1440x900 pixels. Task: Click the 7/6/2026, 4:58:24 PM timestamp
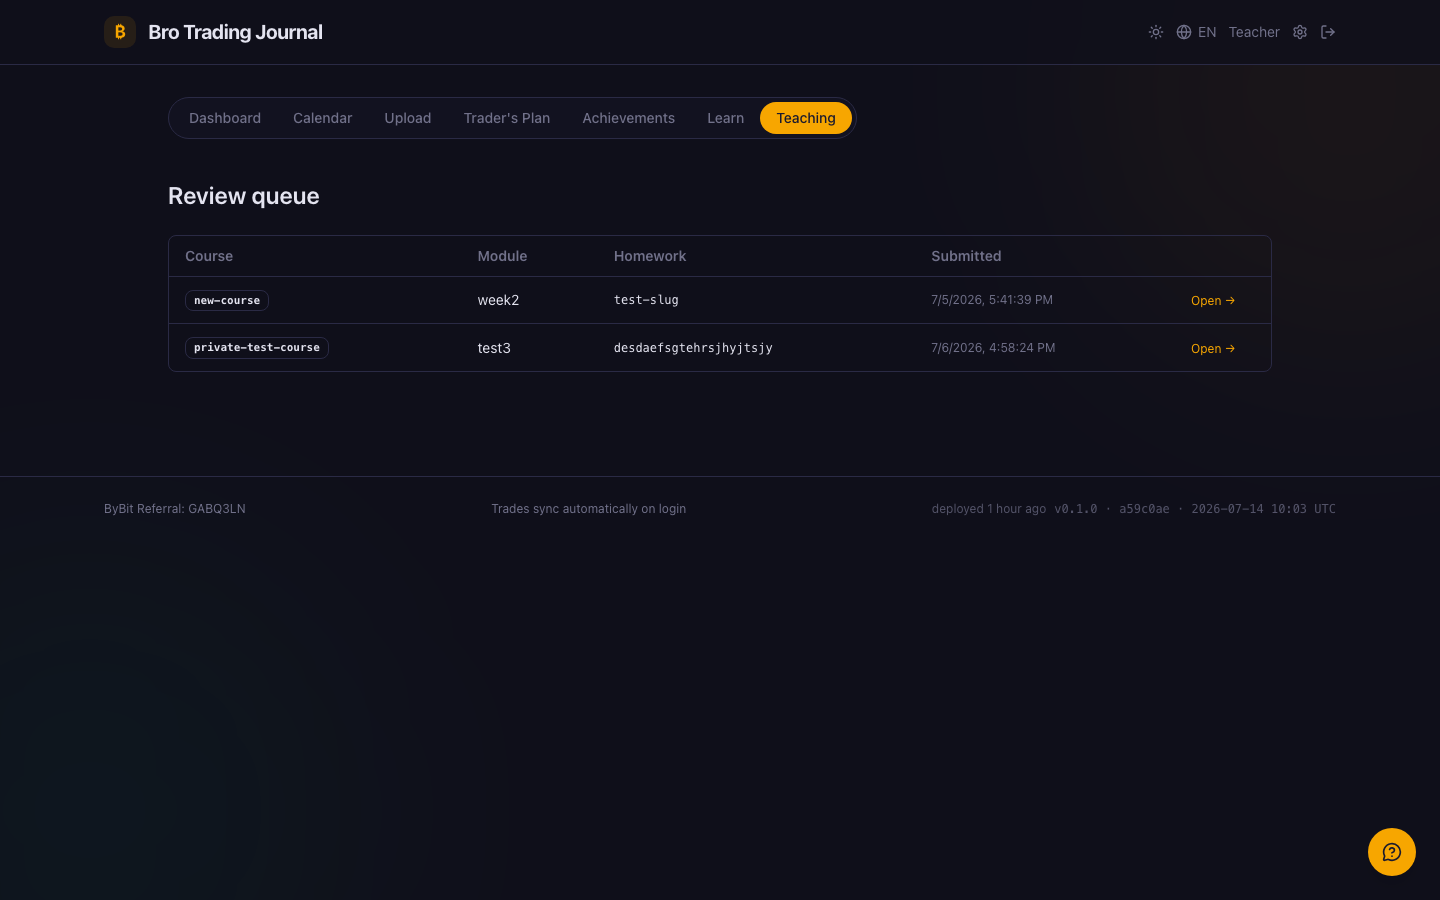[993, 348]
